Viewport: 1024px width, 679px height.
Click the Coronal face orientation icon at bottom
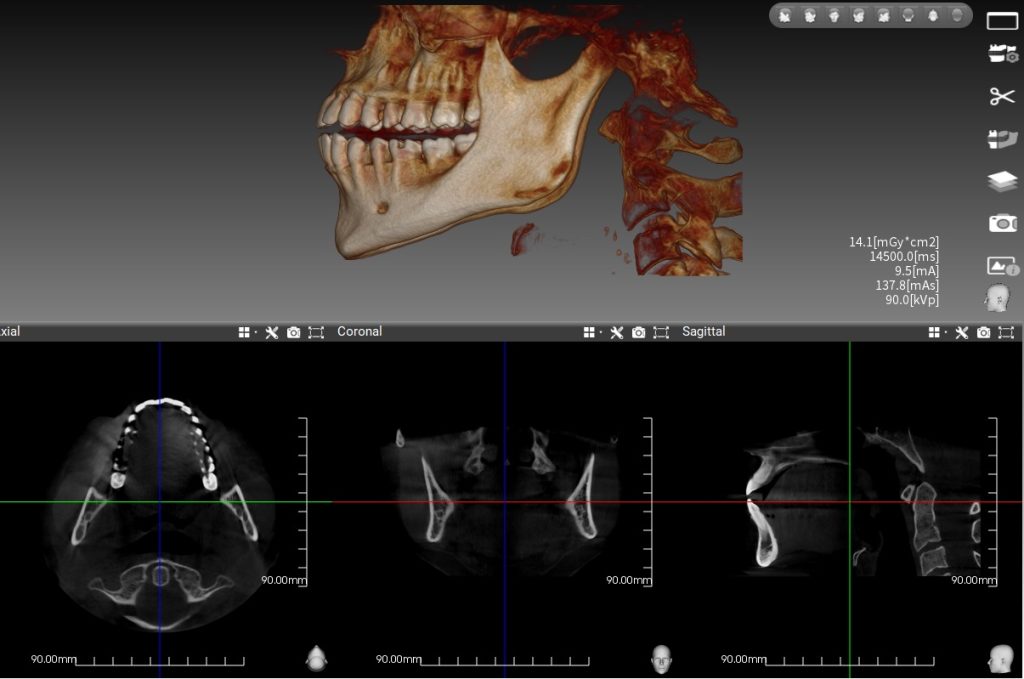click(660, 657)
